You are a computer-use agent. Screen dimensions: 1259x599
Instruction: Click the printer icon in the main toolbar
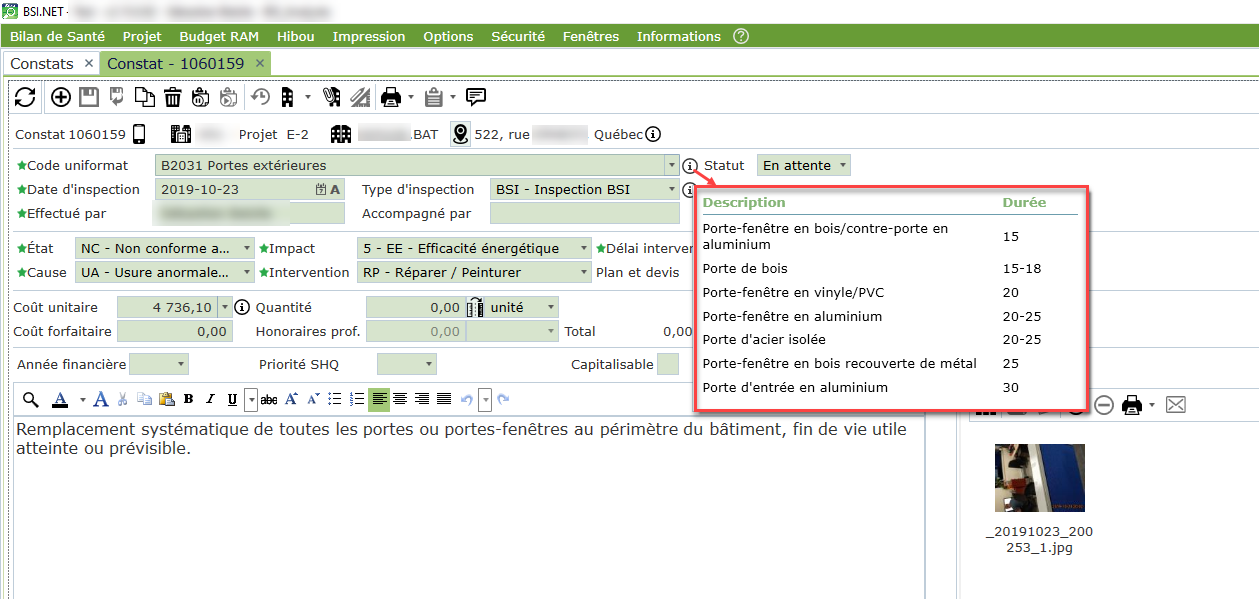point(390,97)
